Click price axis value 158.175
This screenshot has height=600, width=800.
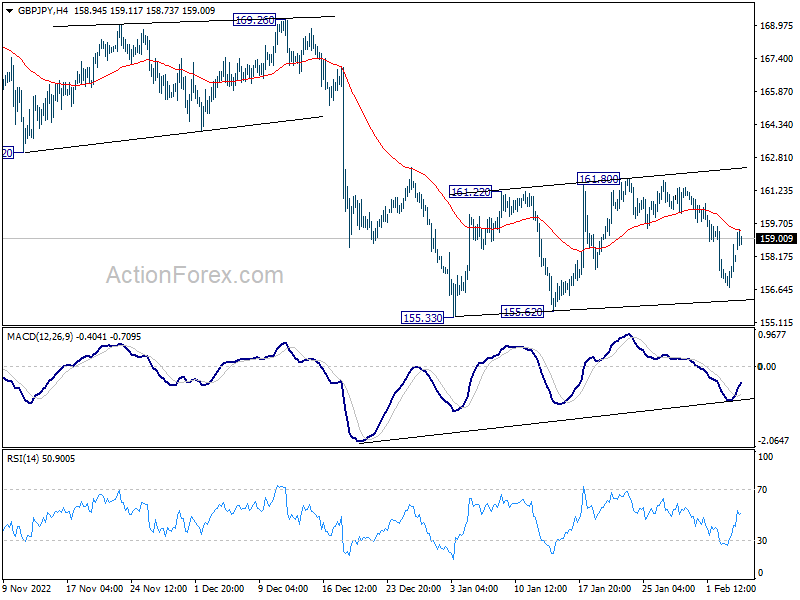[x=777, y=257]
